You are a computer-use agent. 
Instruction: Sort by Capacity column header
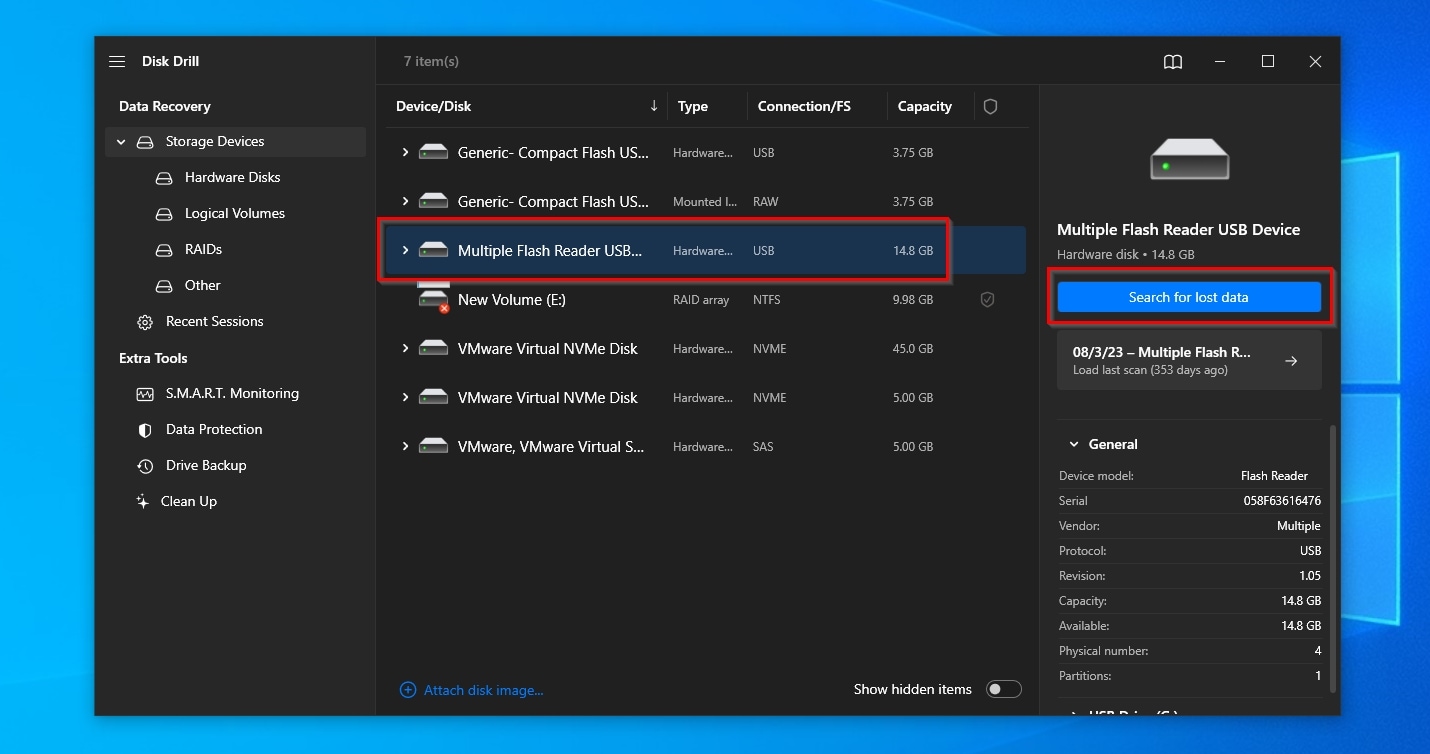click(924, 106)
